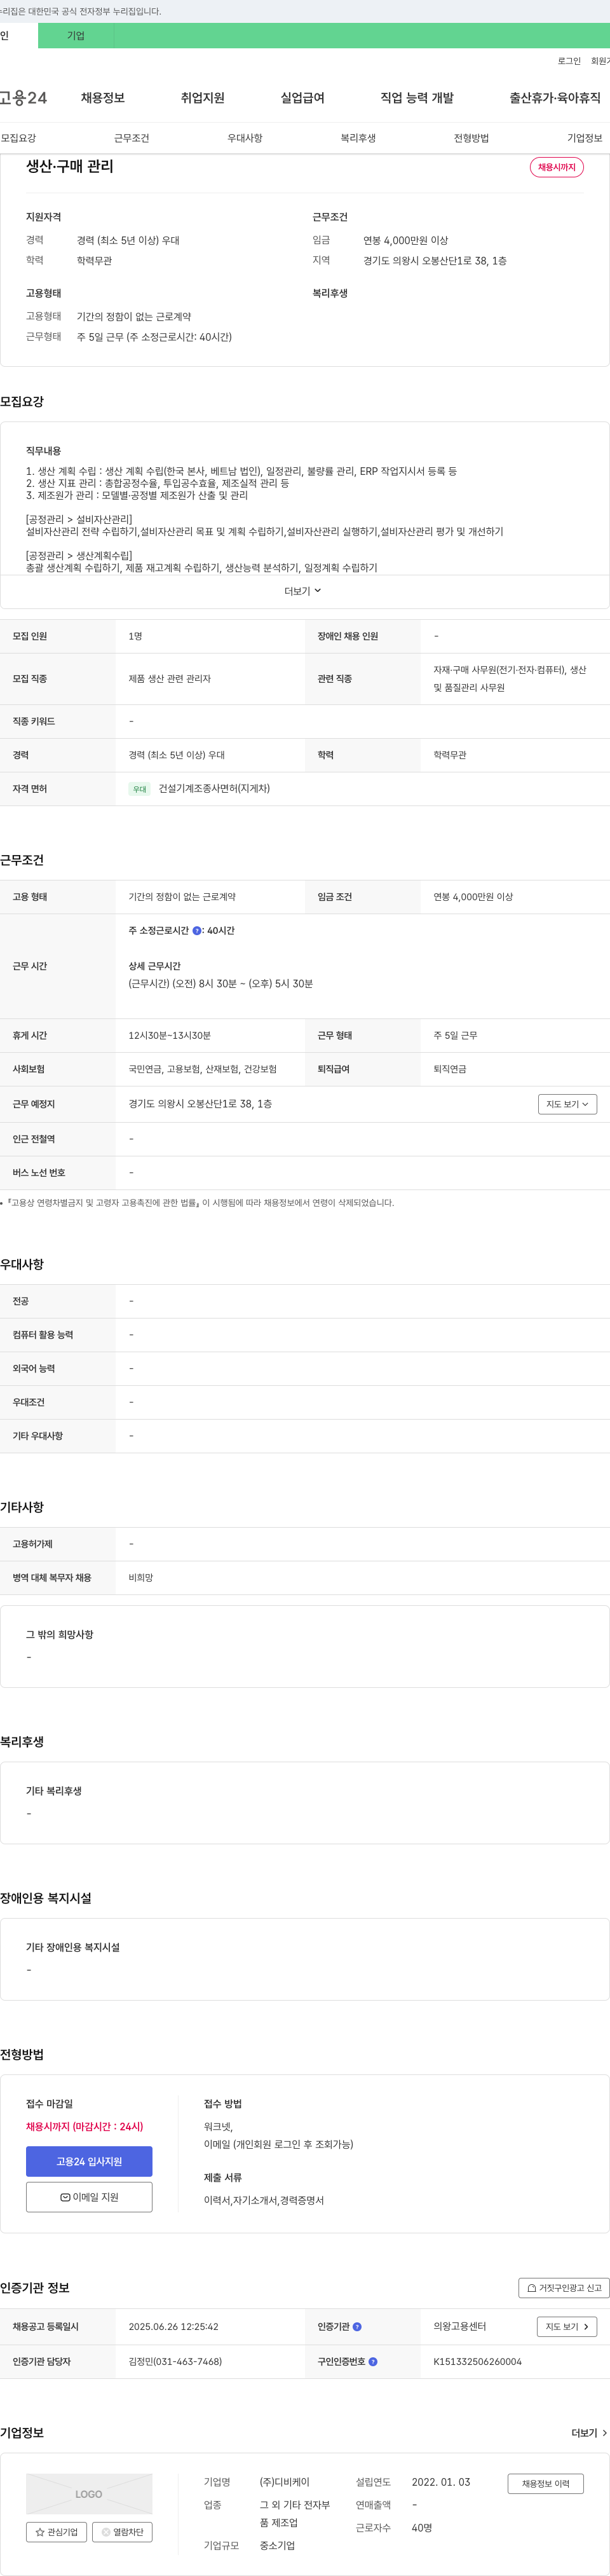Jump to 기업정보 section tab

[x=585, y=138]
